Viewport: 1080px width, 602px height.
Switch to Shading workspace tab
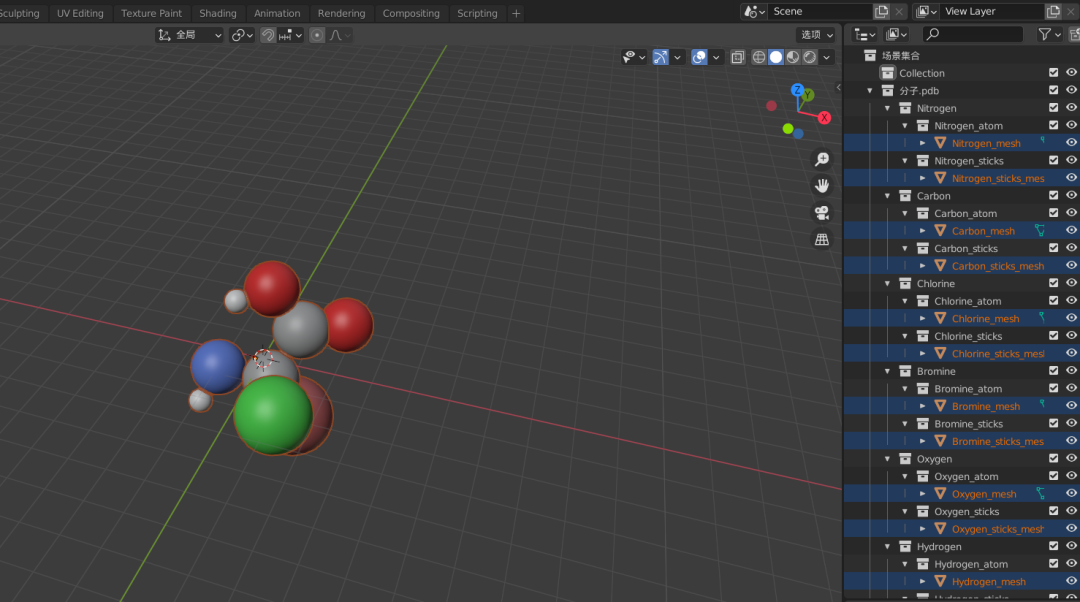point(218,13)
